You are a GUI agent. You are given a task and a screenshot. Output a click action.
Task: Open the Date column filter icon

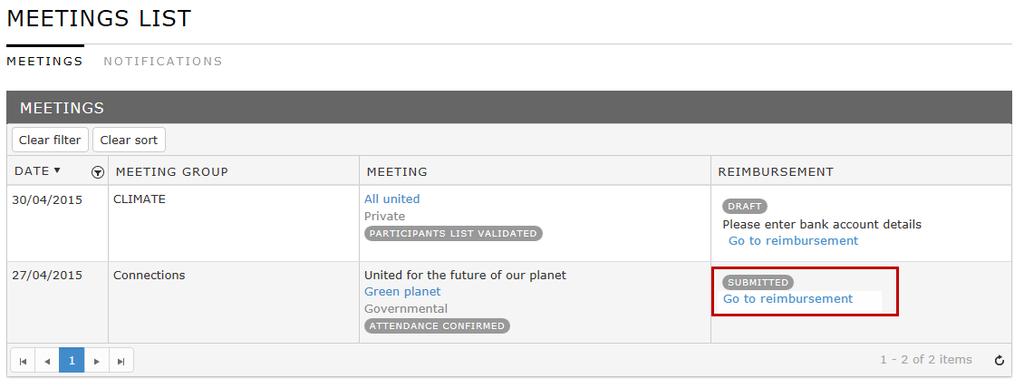[98, 172]
